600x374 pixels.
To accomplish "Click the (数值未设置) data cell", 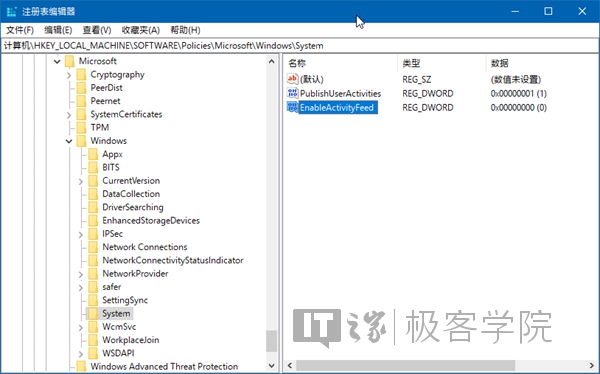I will [x=515, y=79].
